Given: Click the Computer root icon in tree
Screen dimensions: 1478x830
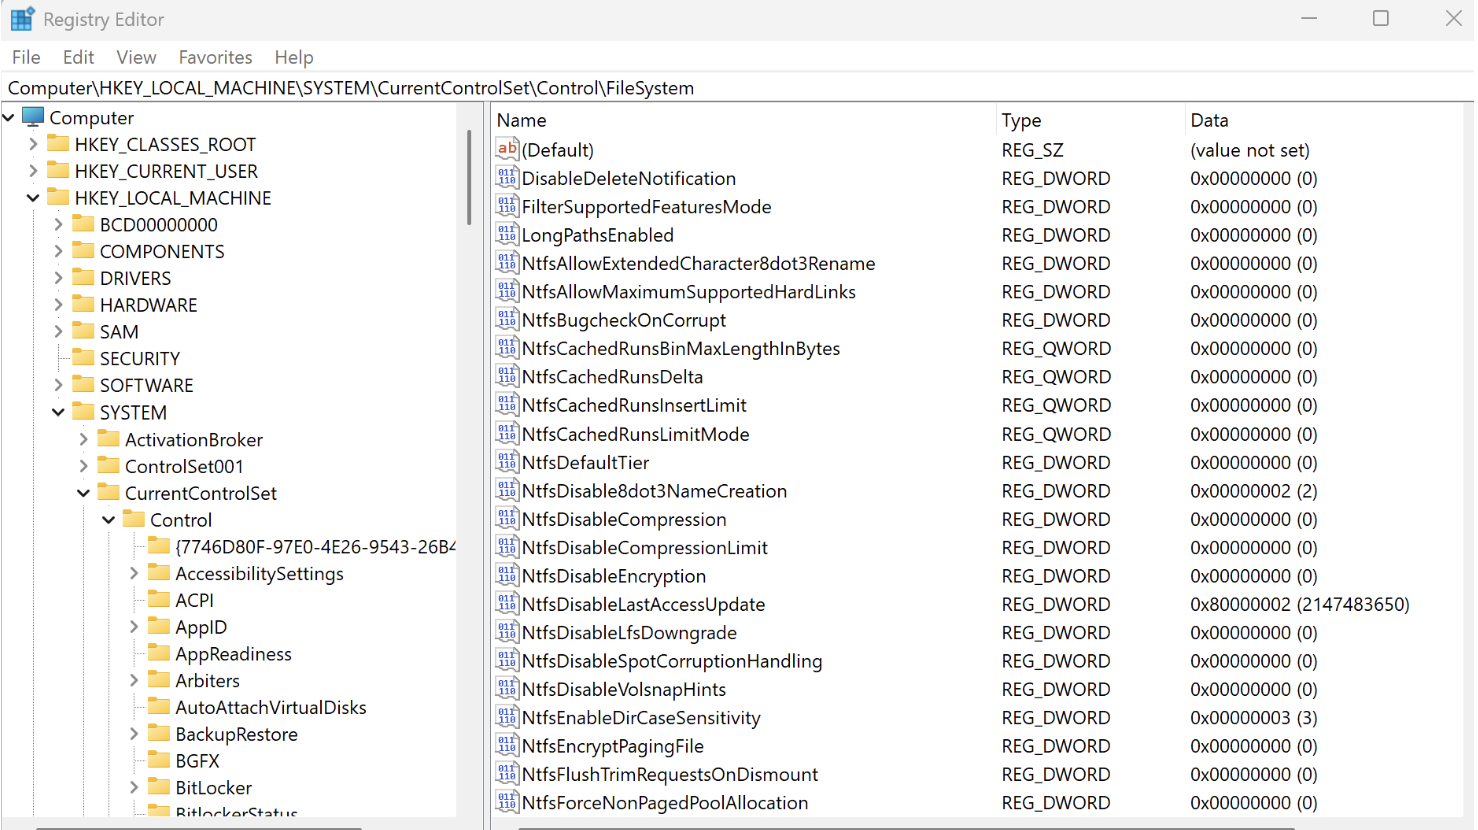Looking at the screenshot, I should [x=34, y=117].
